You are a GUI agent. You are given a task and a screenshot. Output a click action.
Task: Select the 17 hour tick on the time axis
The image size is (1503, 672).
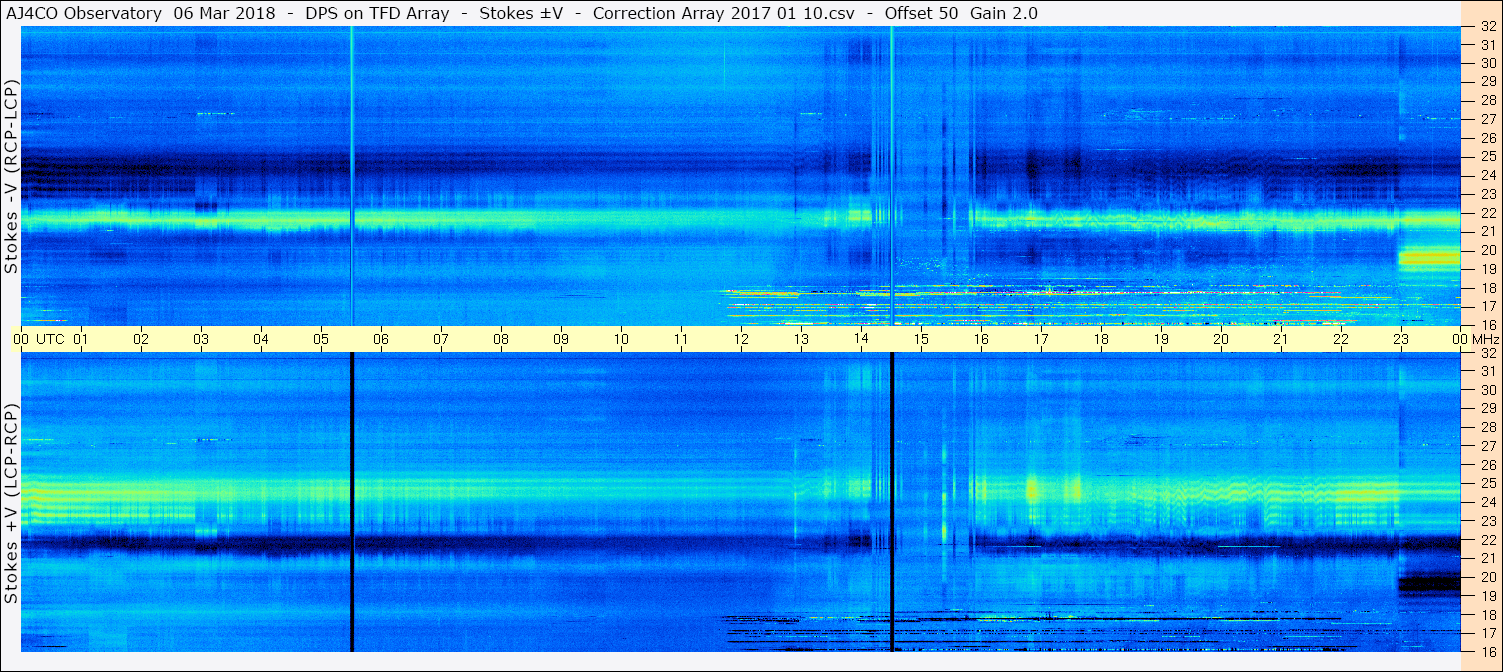[x=1041, y=339]
